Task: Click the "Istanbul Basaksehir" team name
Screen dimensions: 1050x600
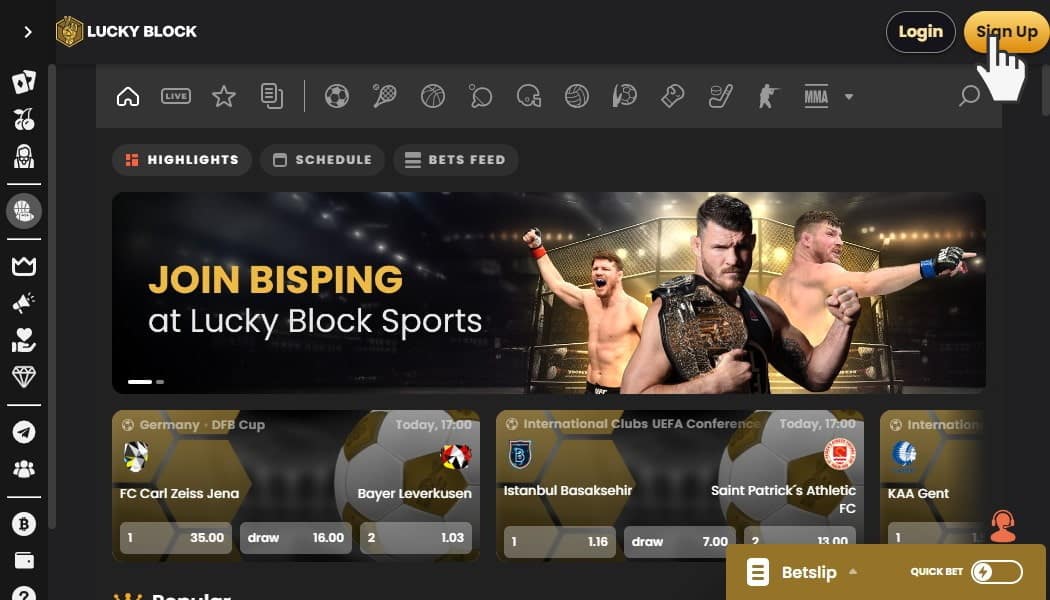Action: [568, 491]
